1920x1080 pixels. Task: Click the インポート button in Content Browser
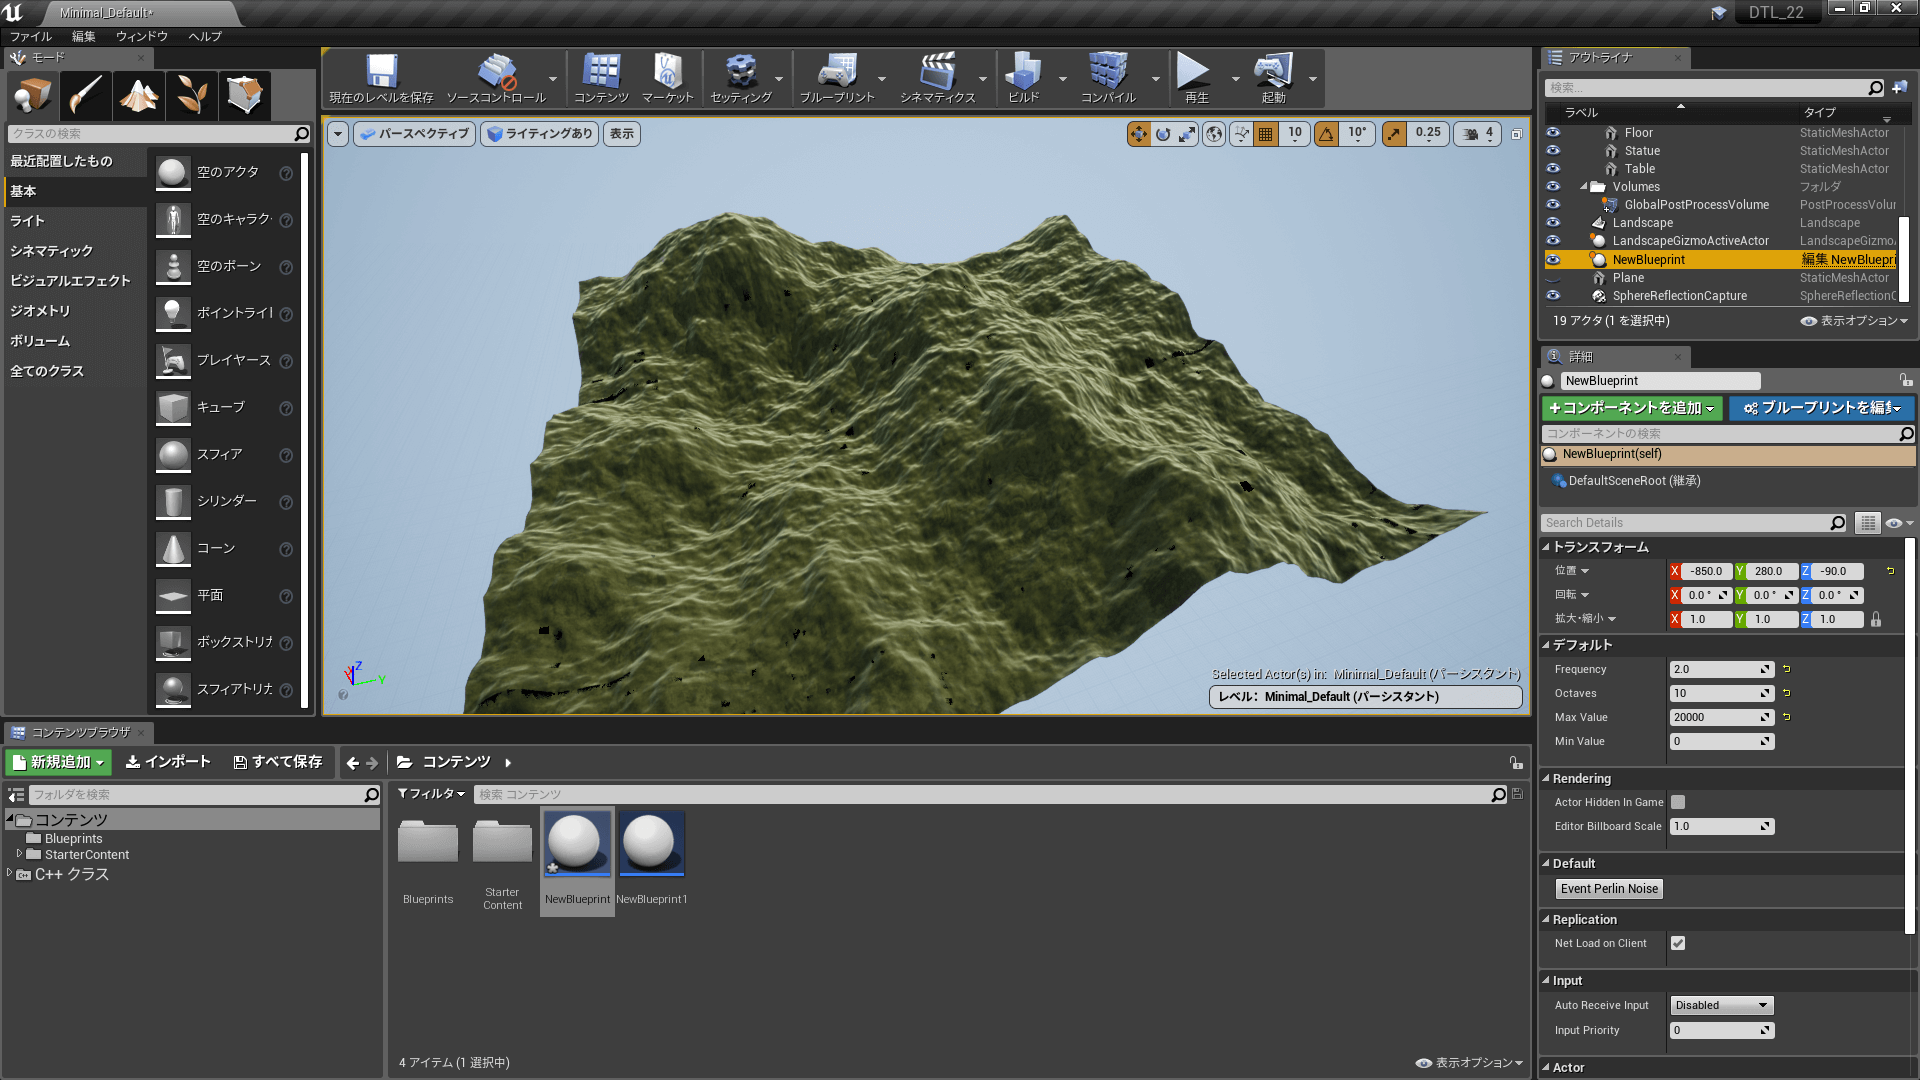coord(168,762)
